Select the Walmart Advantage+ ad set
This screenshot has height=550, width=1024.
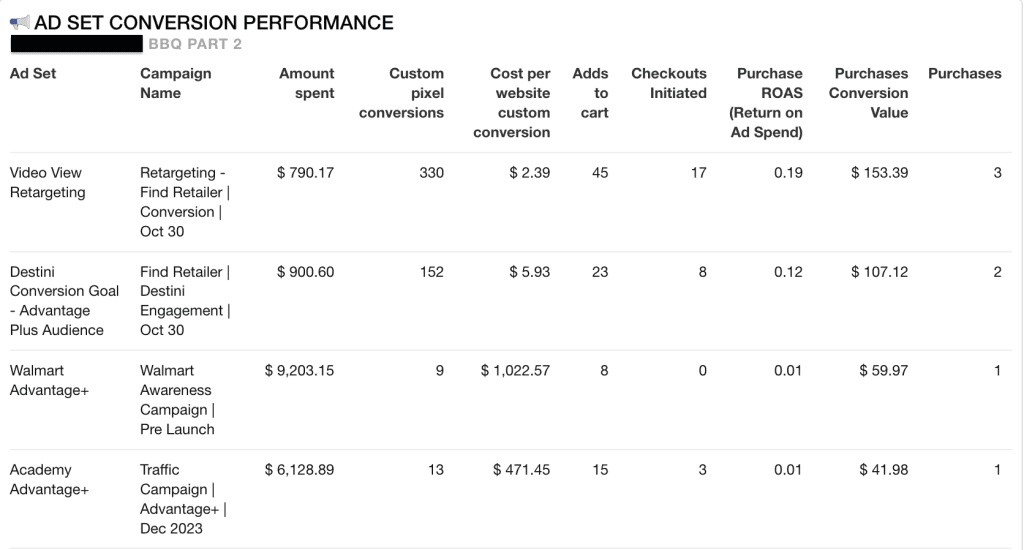[x=50, y=380]
